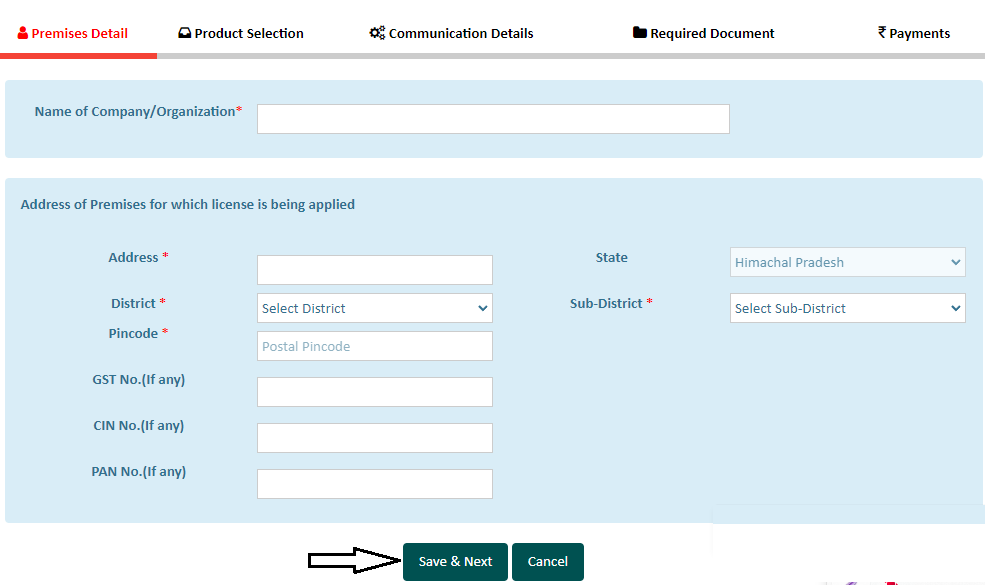The image size is (985, 585).
Task: Open the Premises Detail tab
Action: coord(73,33)
